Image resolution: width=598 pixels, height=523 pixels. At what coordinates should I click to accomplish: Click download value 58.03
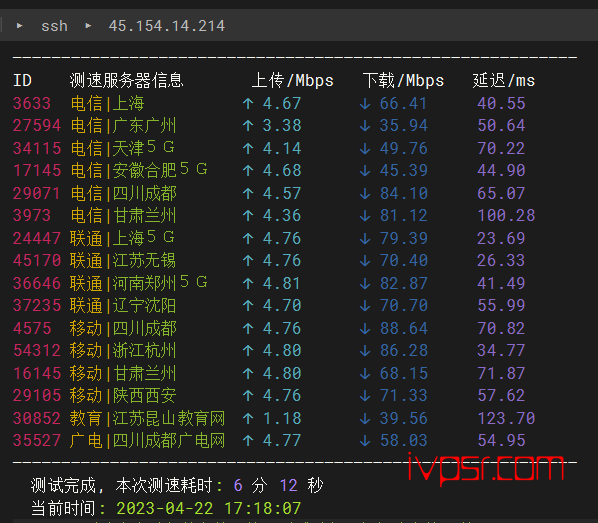pos(403,441)
